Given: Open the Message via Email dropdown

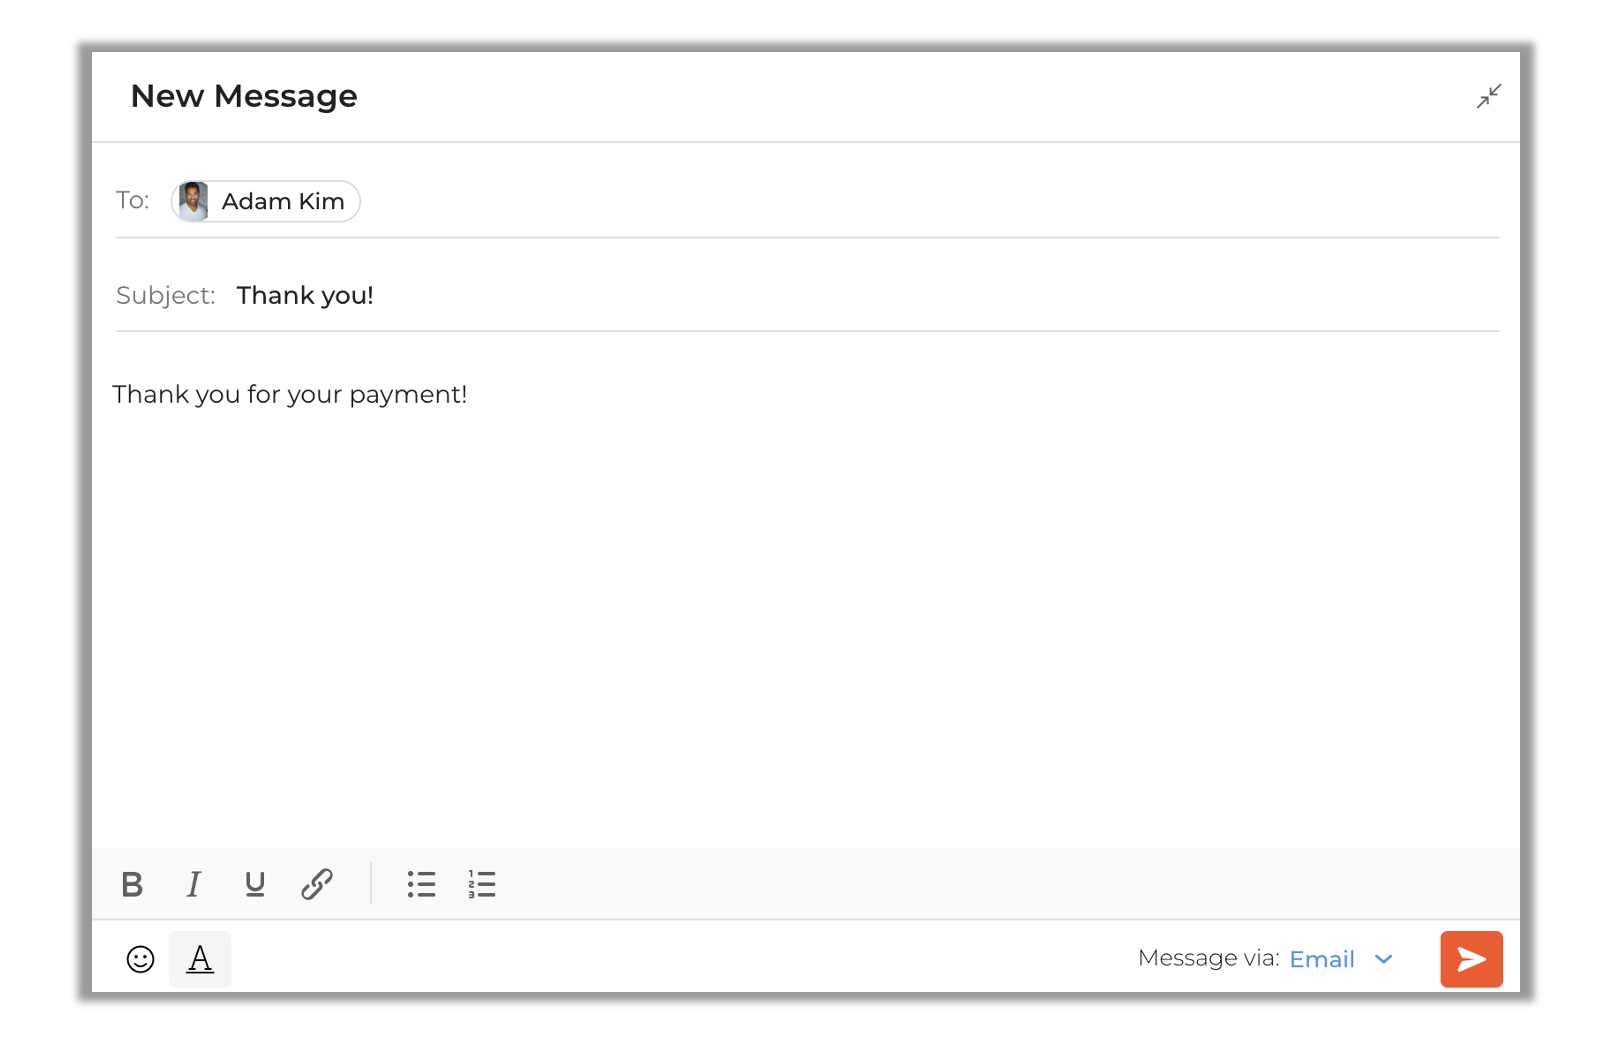Looking at the screenshot, I should pyautogui.click(x=1341, y=960).
